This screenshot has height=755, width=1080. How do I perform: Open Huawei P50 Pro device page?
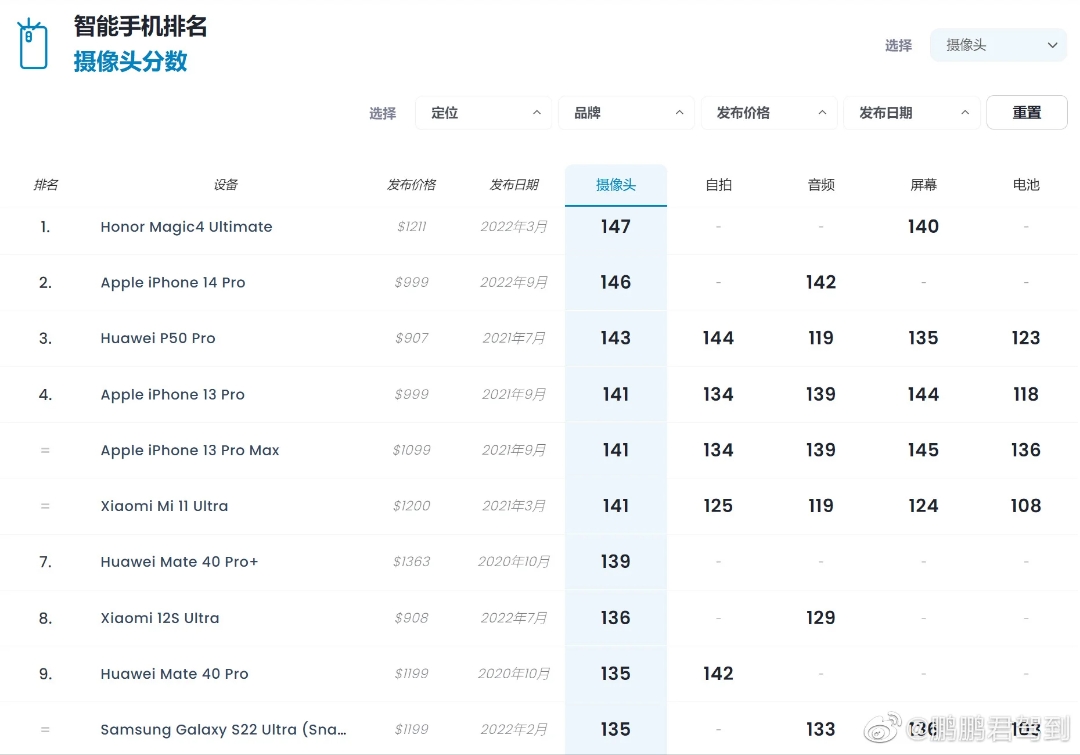pos(158,339)
